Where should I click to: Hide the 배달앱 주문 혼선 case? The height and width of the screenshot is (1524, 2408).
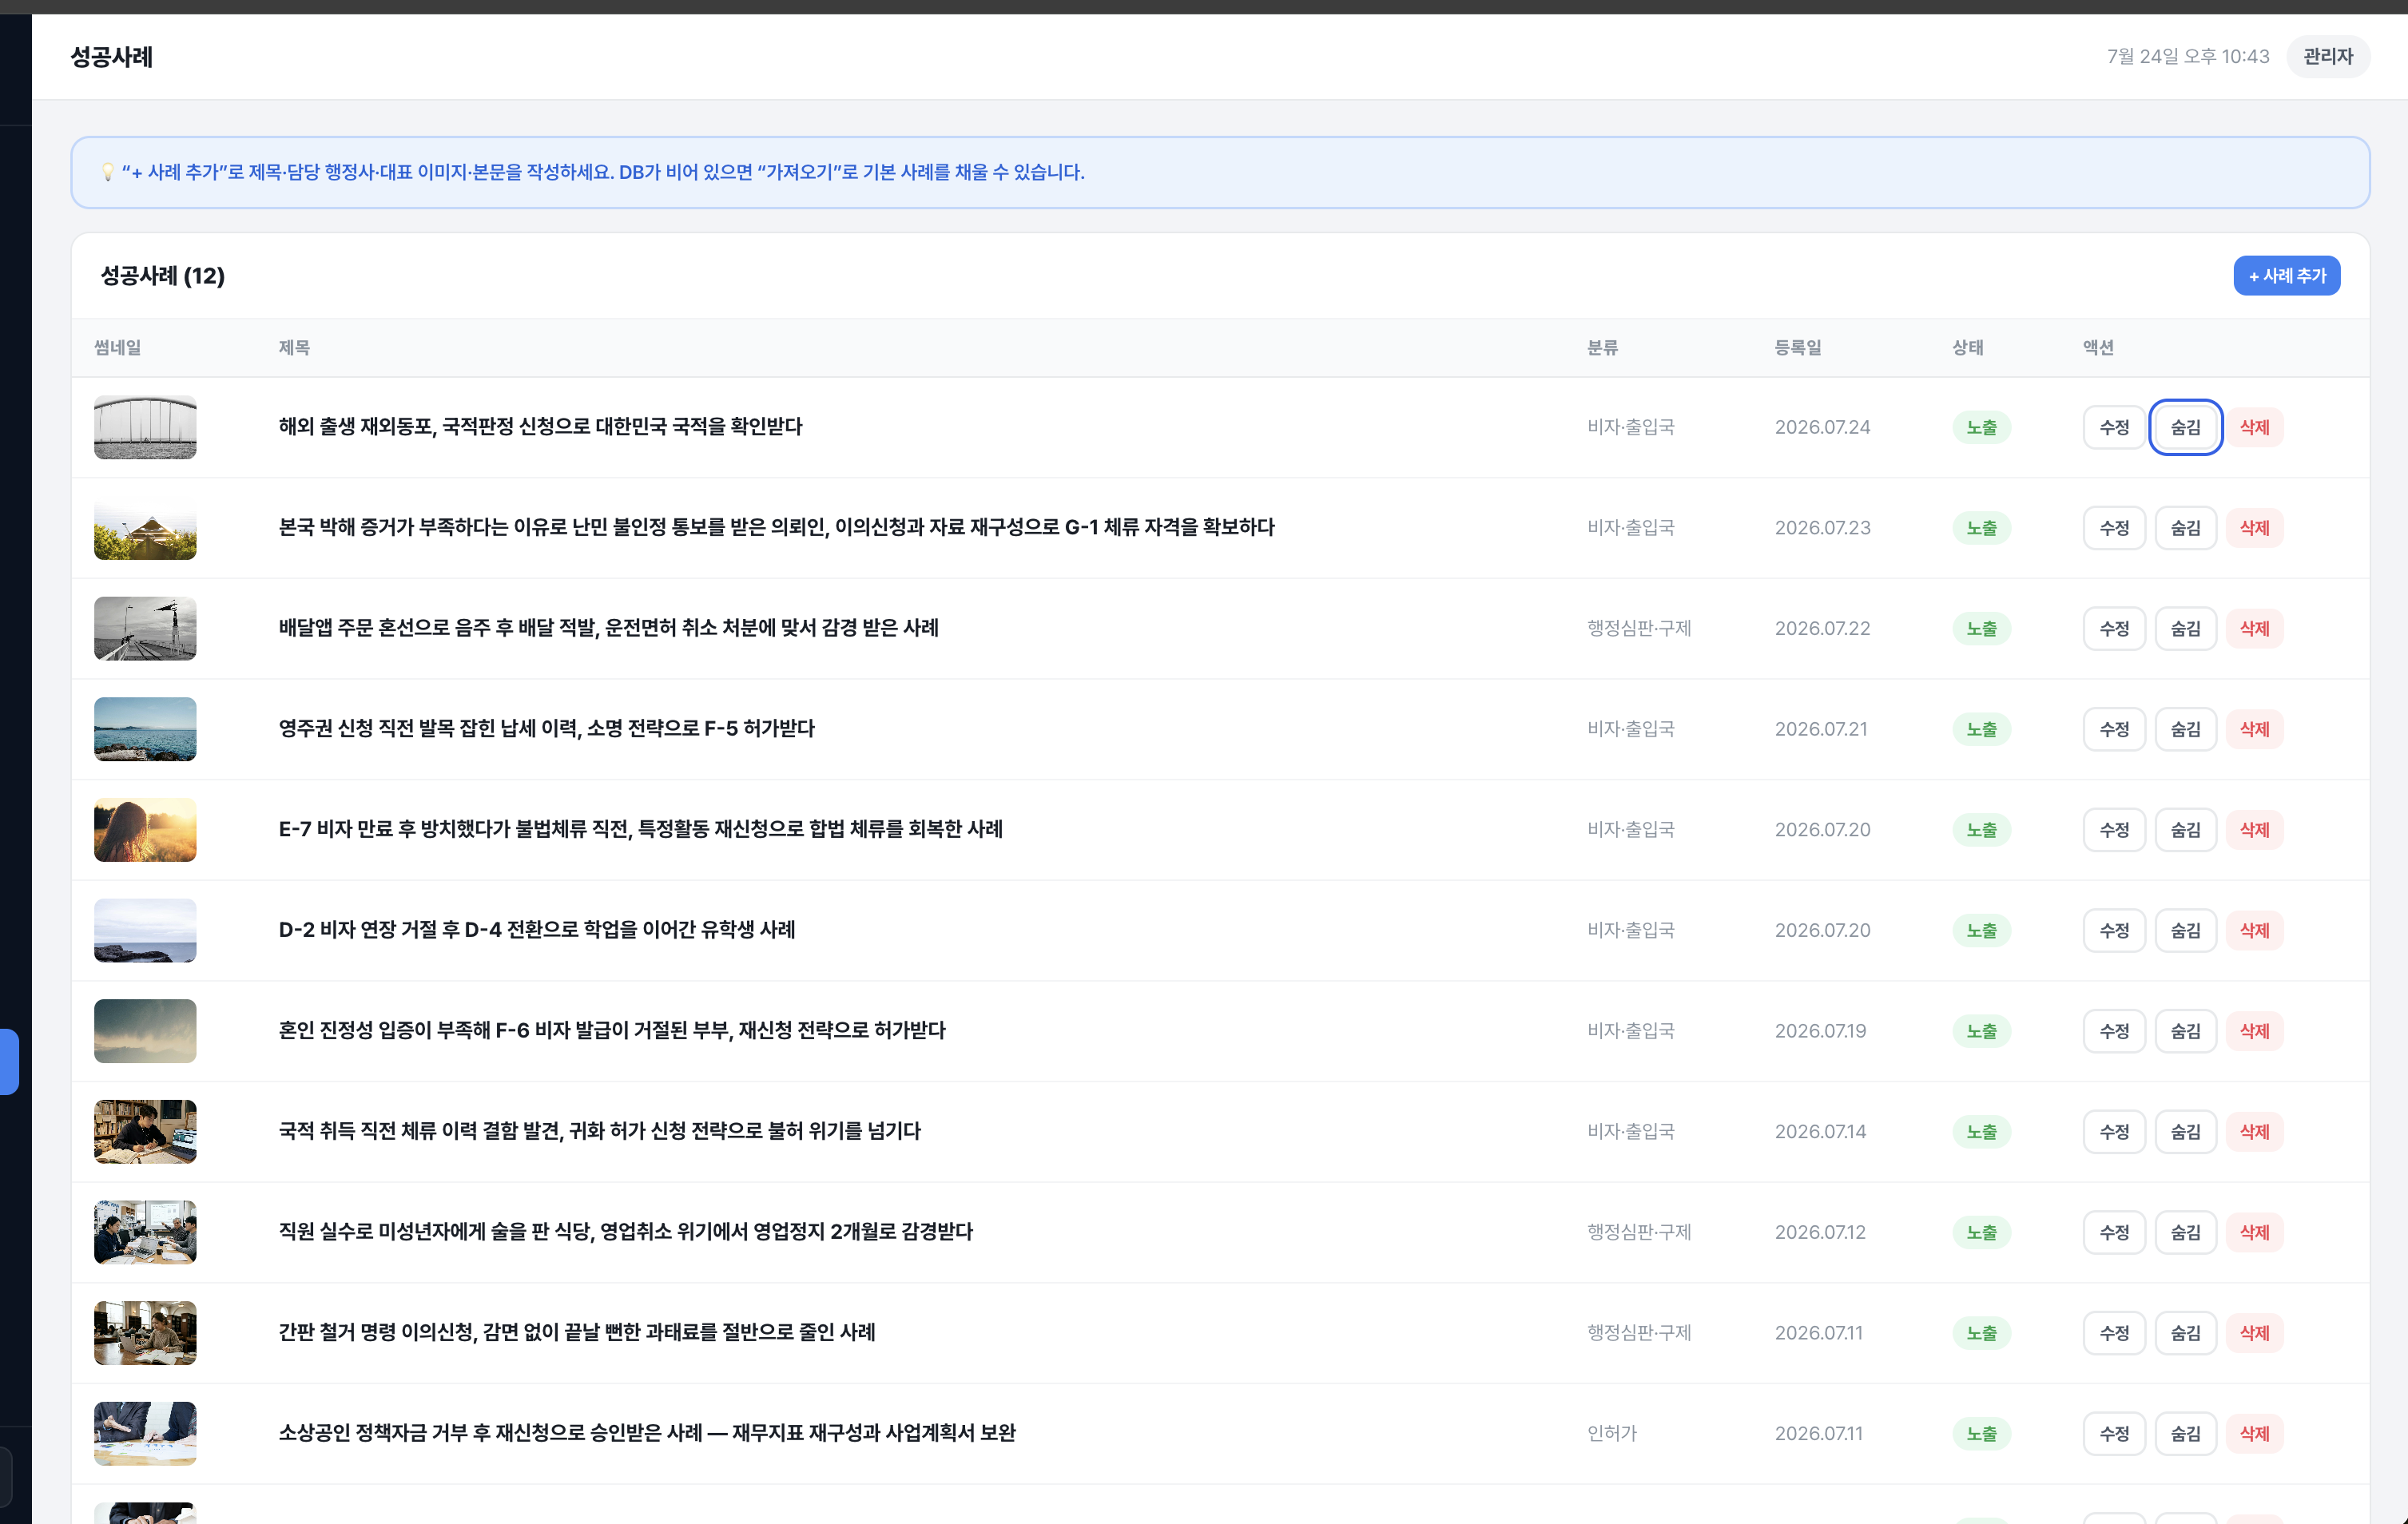click(2185, 628)
